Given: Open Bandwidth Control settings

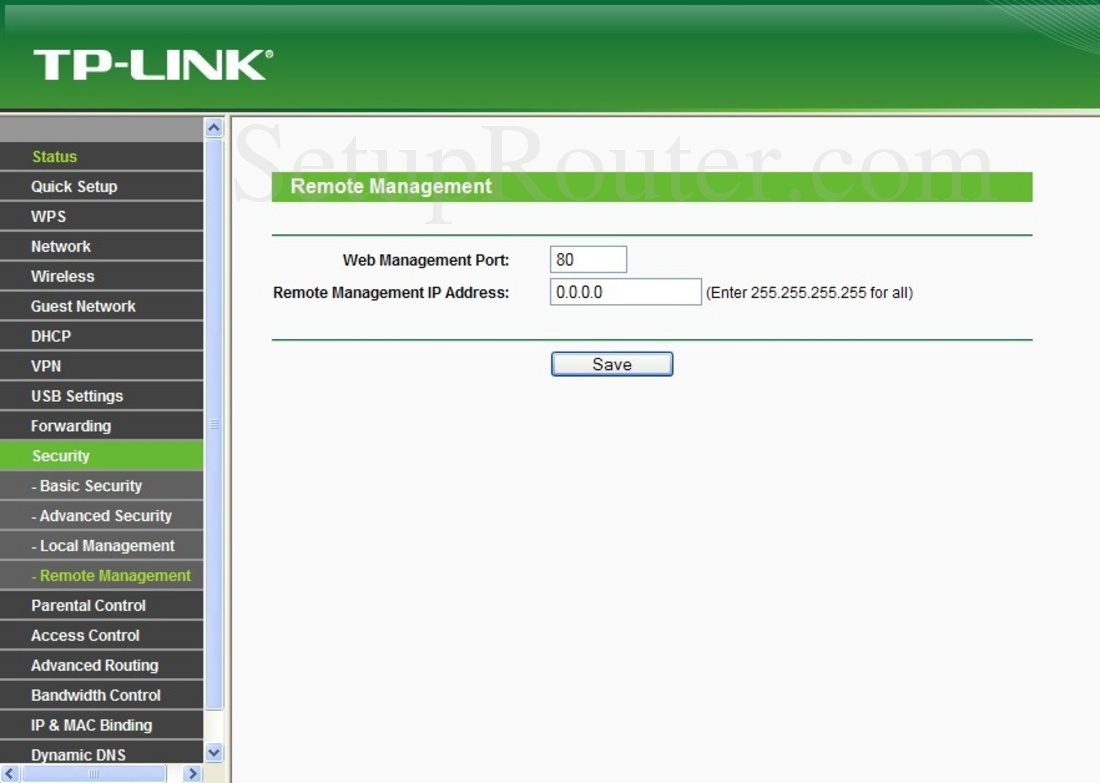Looking at the screenshot, I should point(102,695).
